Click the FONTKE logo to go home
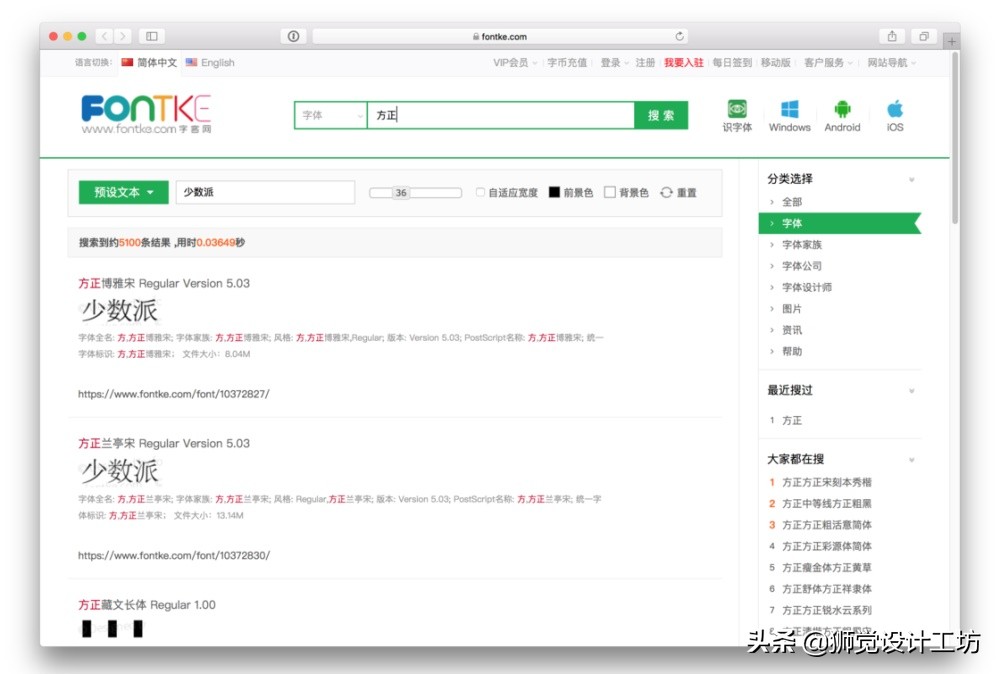The width and height of the screenshot is (1000, 674). (x=146, y=114)
